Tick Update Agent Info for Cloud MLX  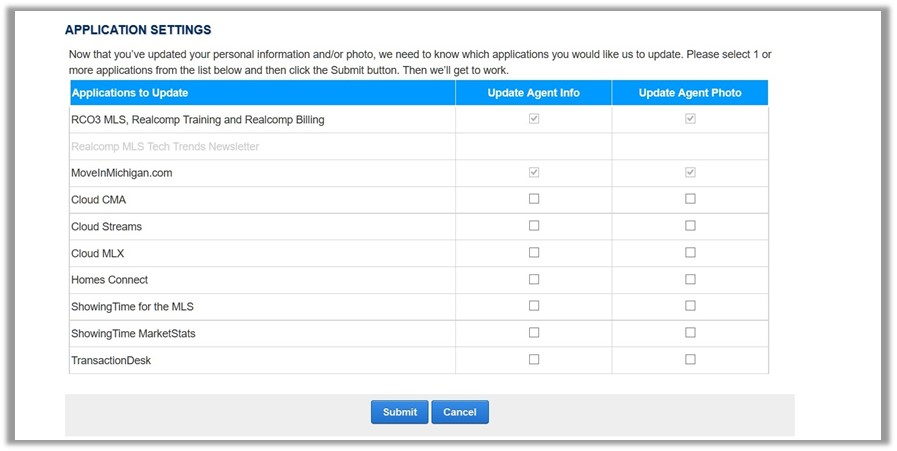pyautogui.click(x=534, y=252)
